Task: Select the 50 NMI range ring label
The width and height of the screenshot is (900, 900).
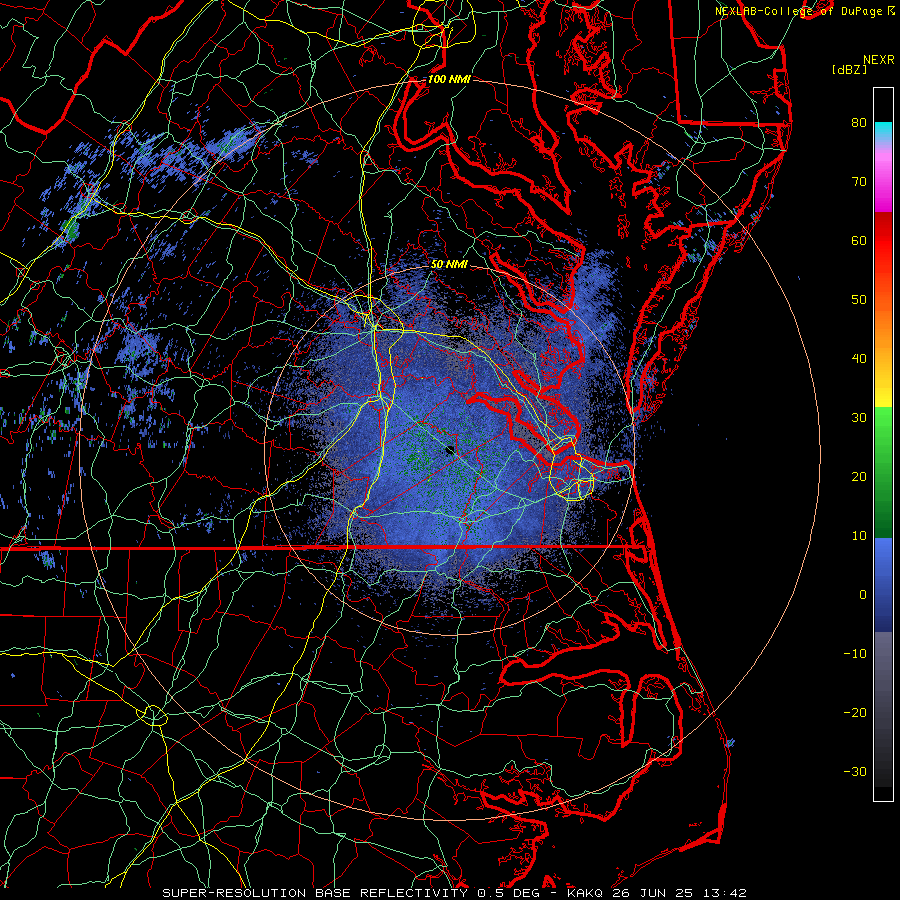Action: pos(449,265)
